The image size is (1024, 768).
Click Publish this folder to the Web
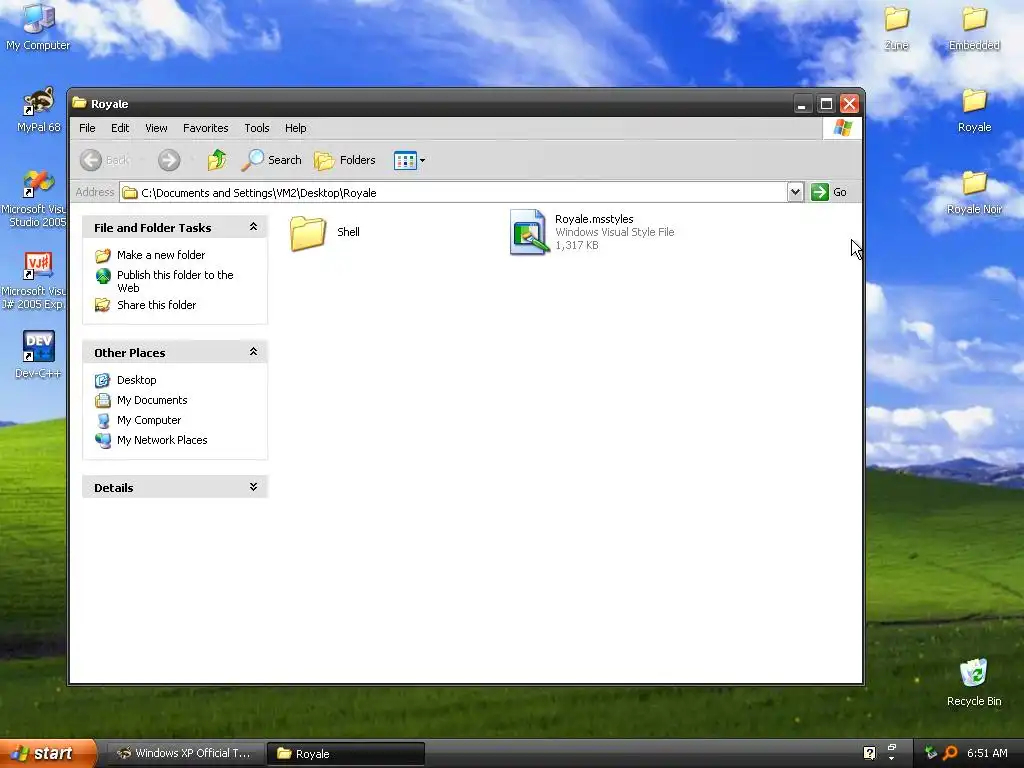tap(175, 281)
